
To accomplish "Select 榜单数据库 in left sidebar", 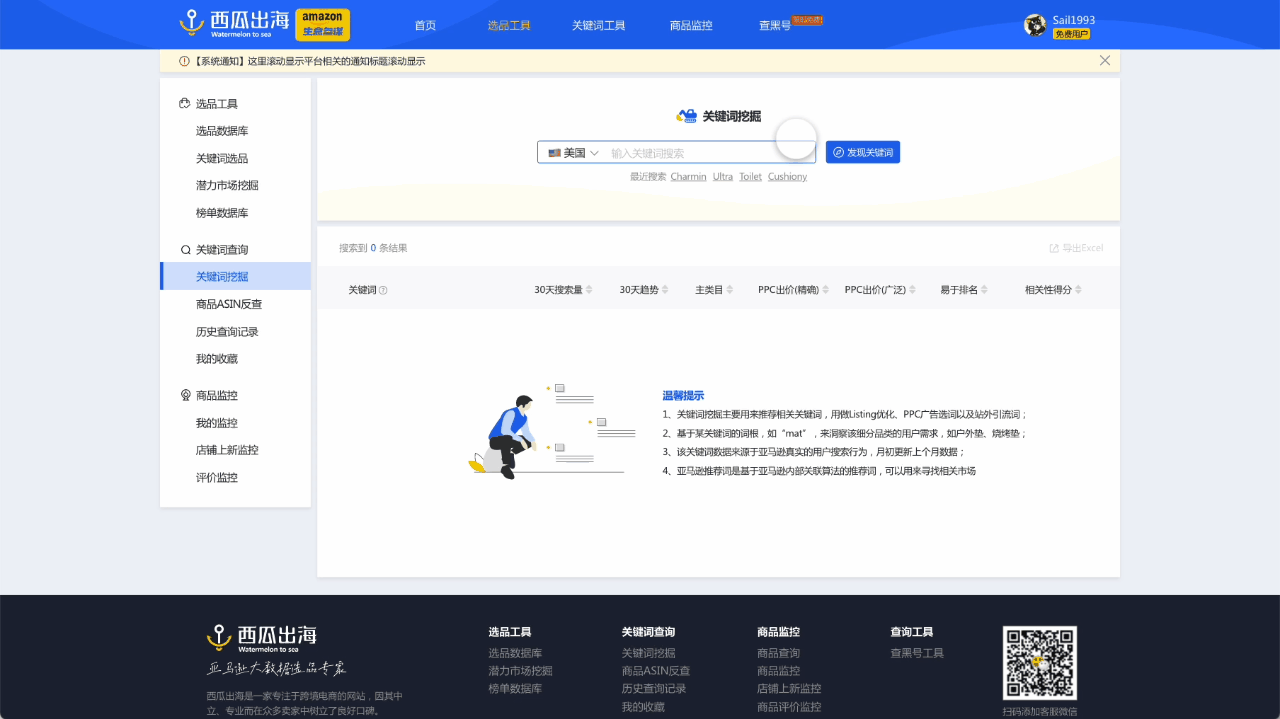I will pyautogui.click(x=222, y=213).
